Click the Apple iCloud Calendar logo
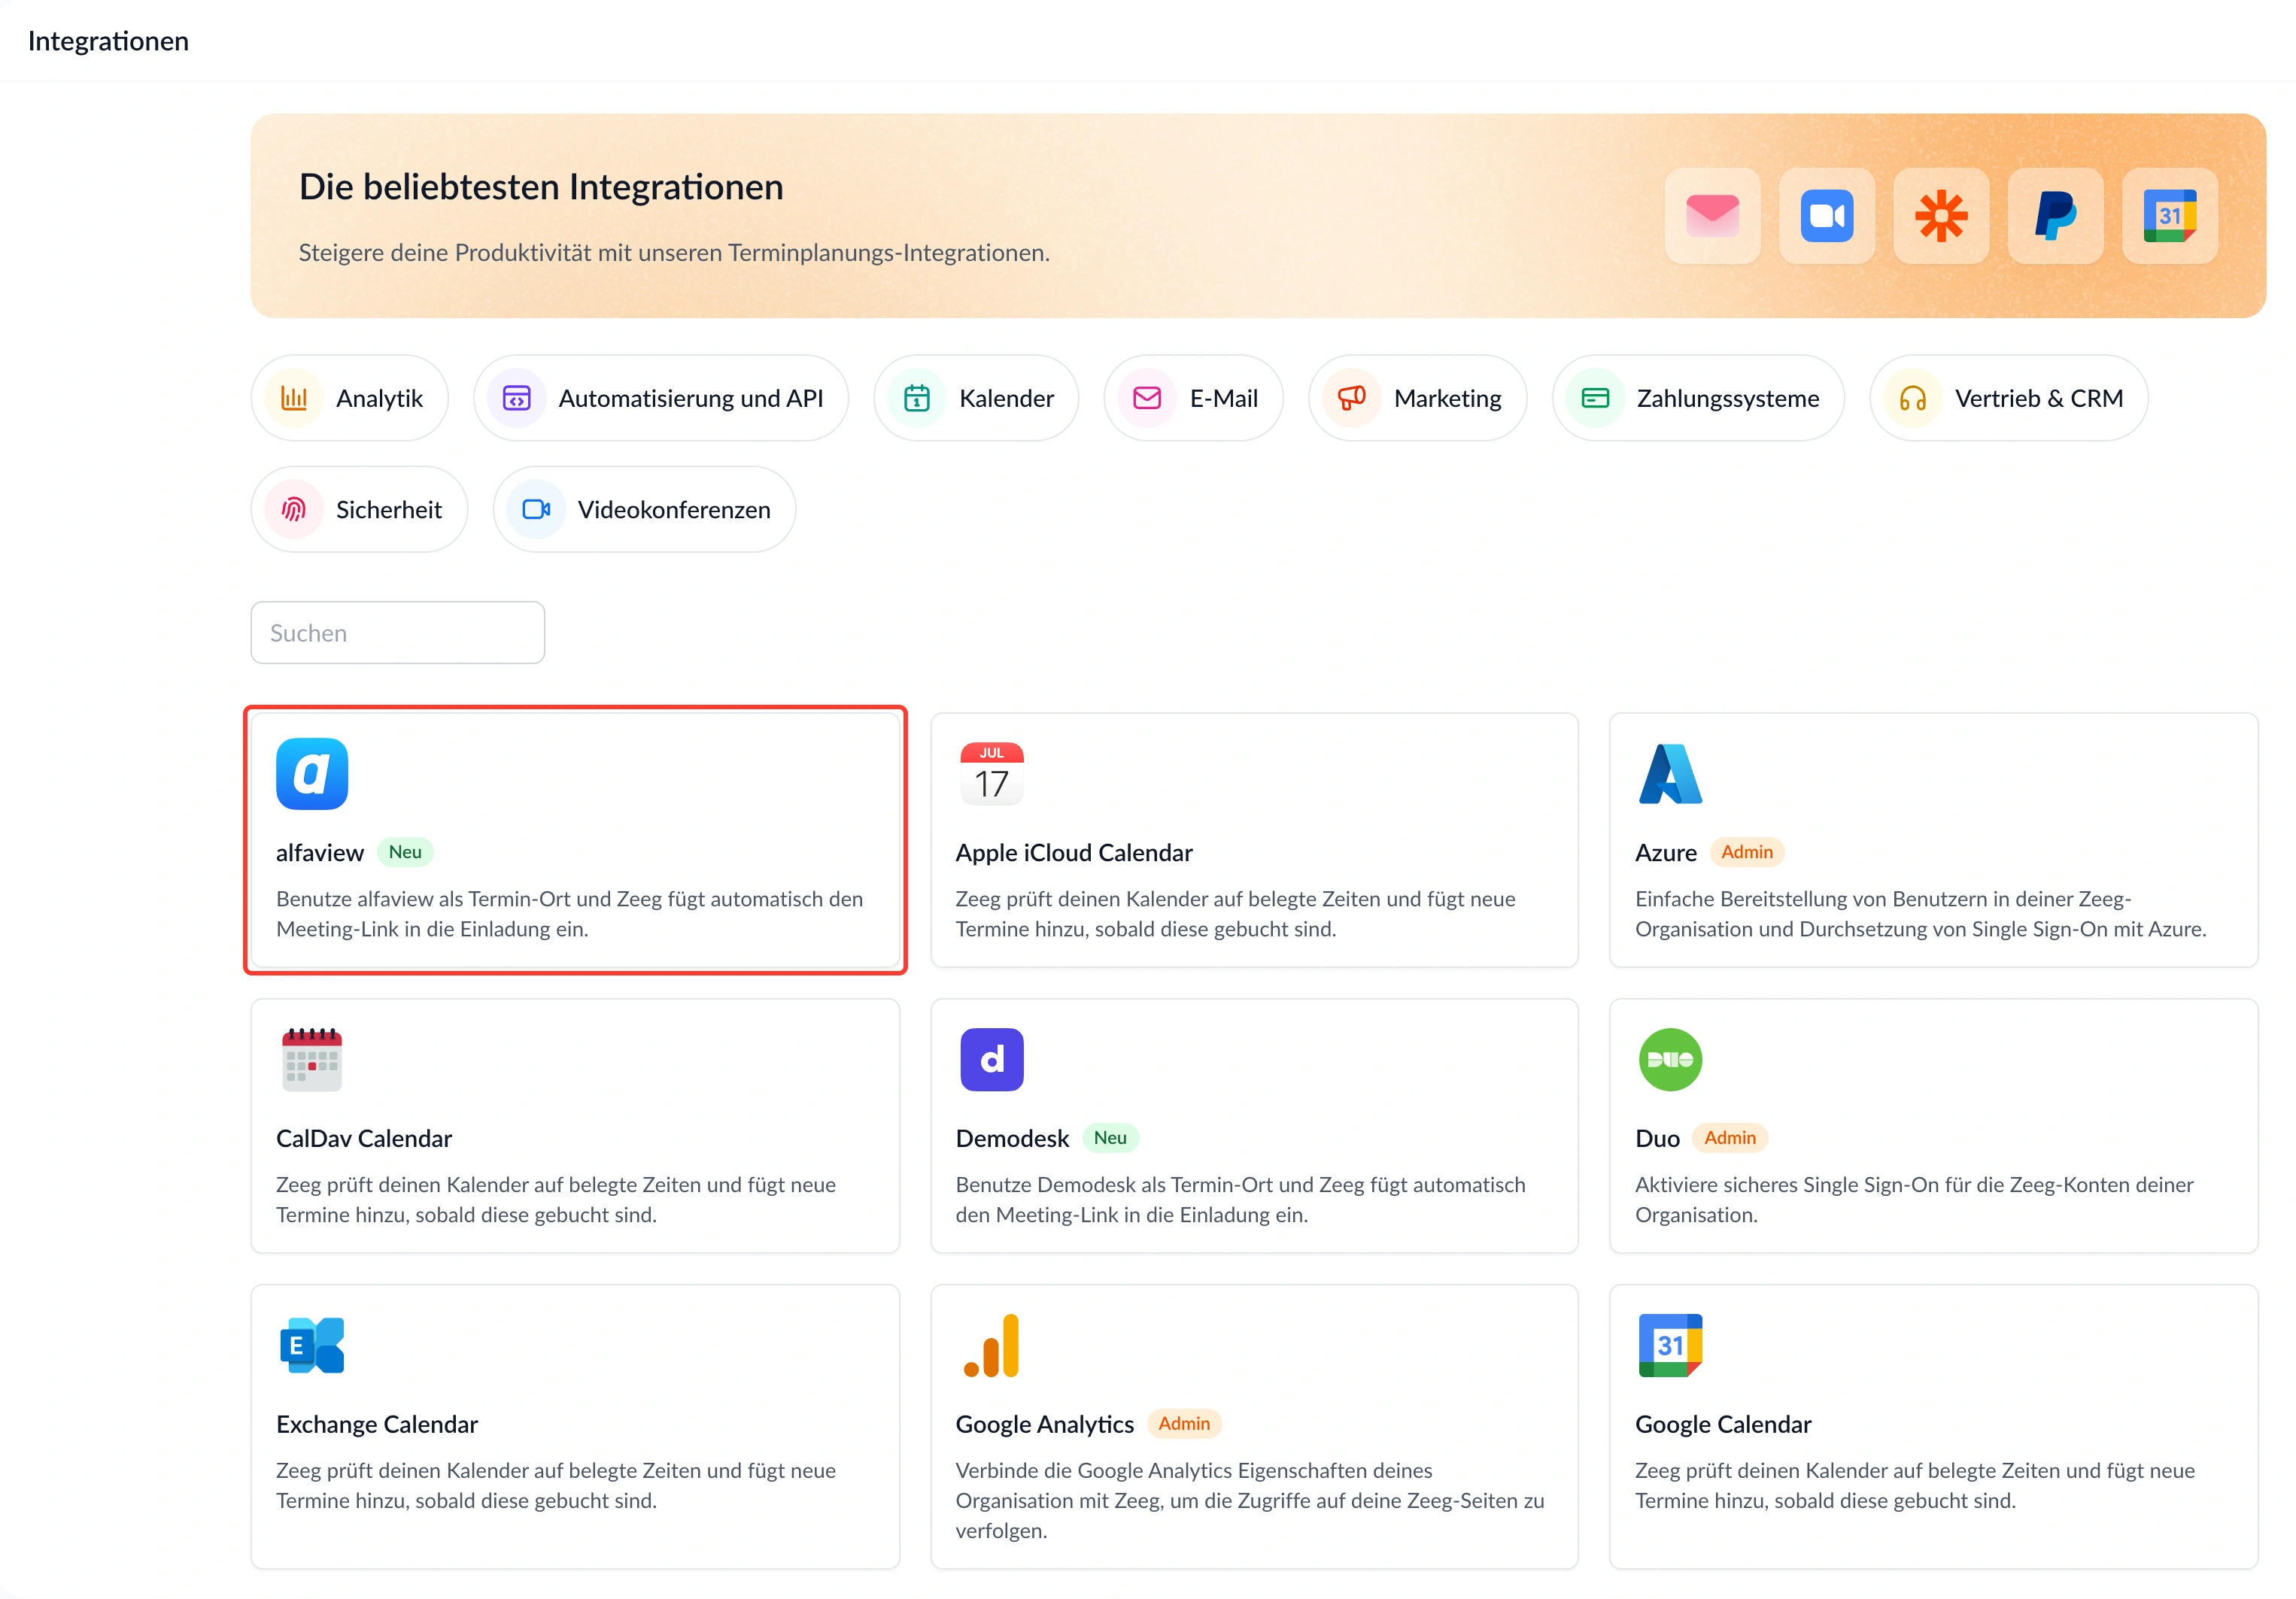The height and width of the screenshot is (1599, 2296). pos(991,774)
